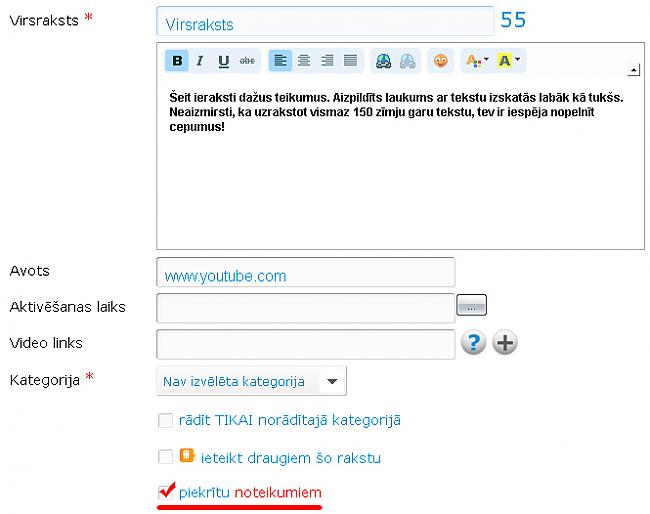The width and height of the screenshot is (650, 514).
Task: Align text to the right
Action: tap(327, 61)
